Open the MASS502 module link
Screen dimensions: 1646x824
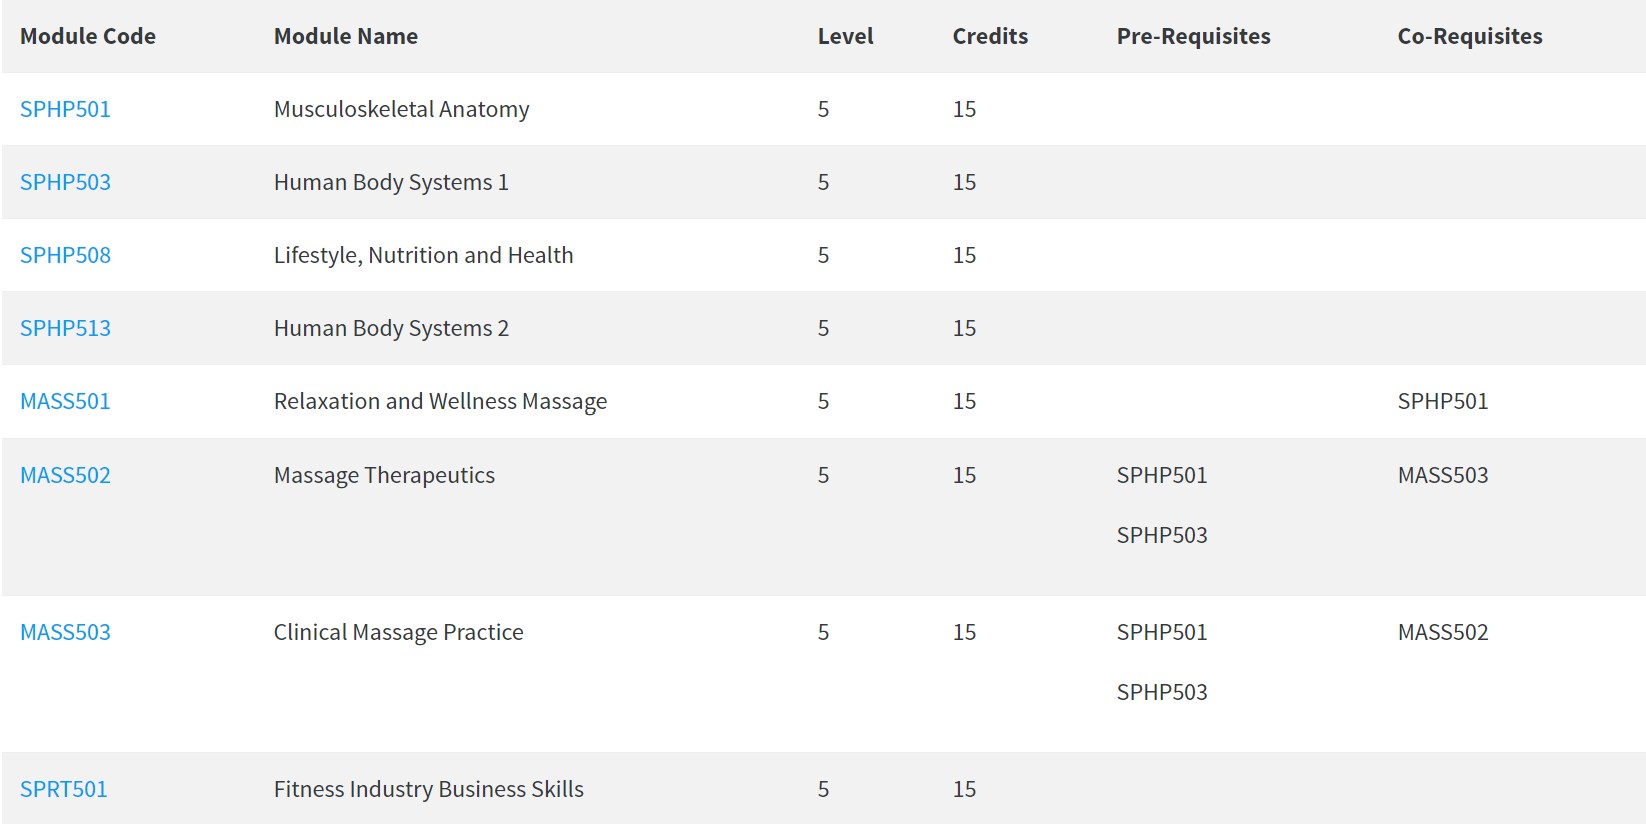[65, 475]
